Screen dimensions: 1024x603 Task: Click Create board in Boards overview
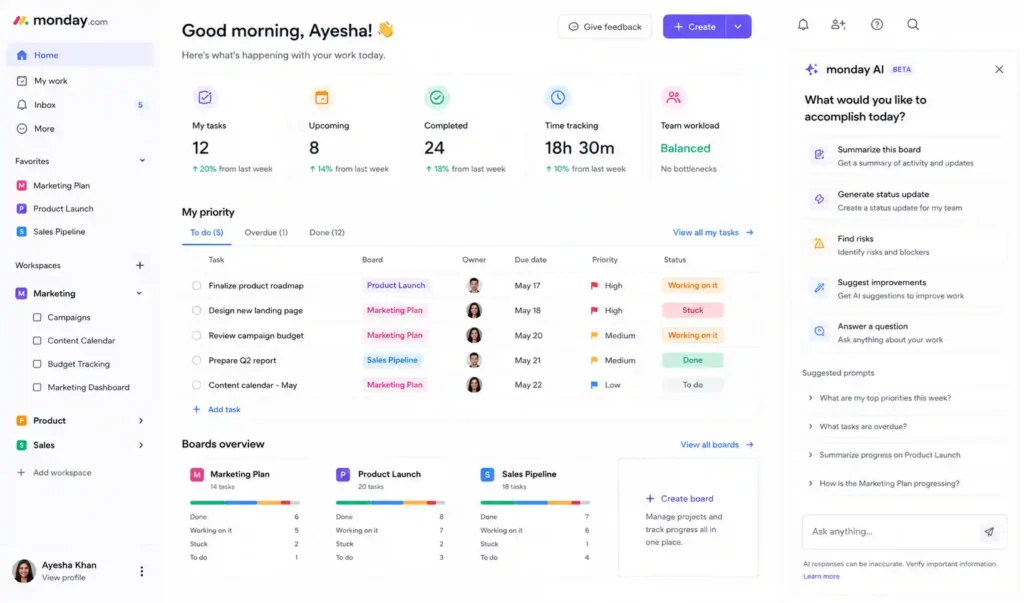tap(679, 499)
